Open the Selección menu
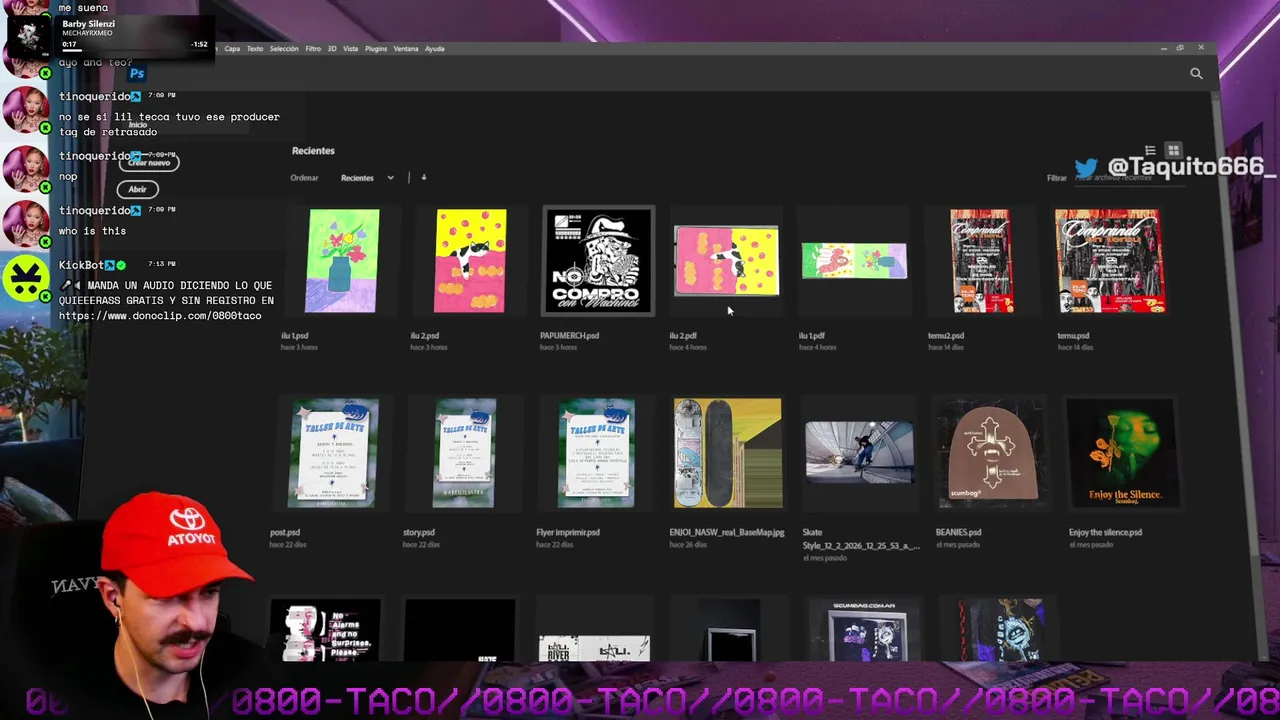The width and height of the screenshot is (1280, 720). (x=284, y=48)
